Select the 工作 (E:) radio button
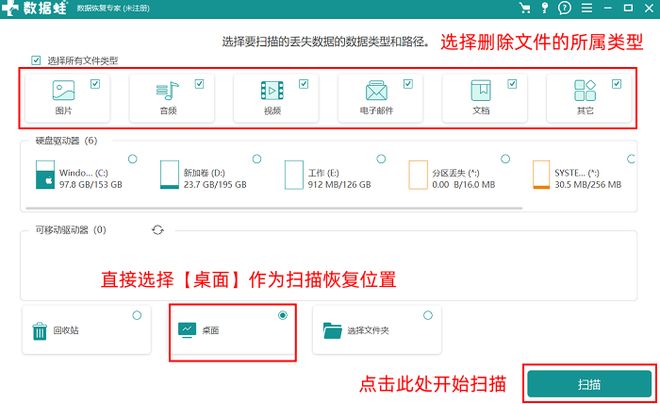 coord(381,159)
